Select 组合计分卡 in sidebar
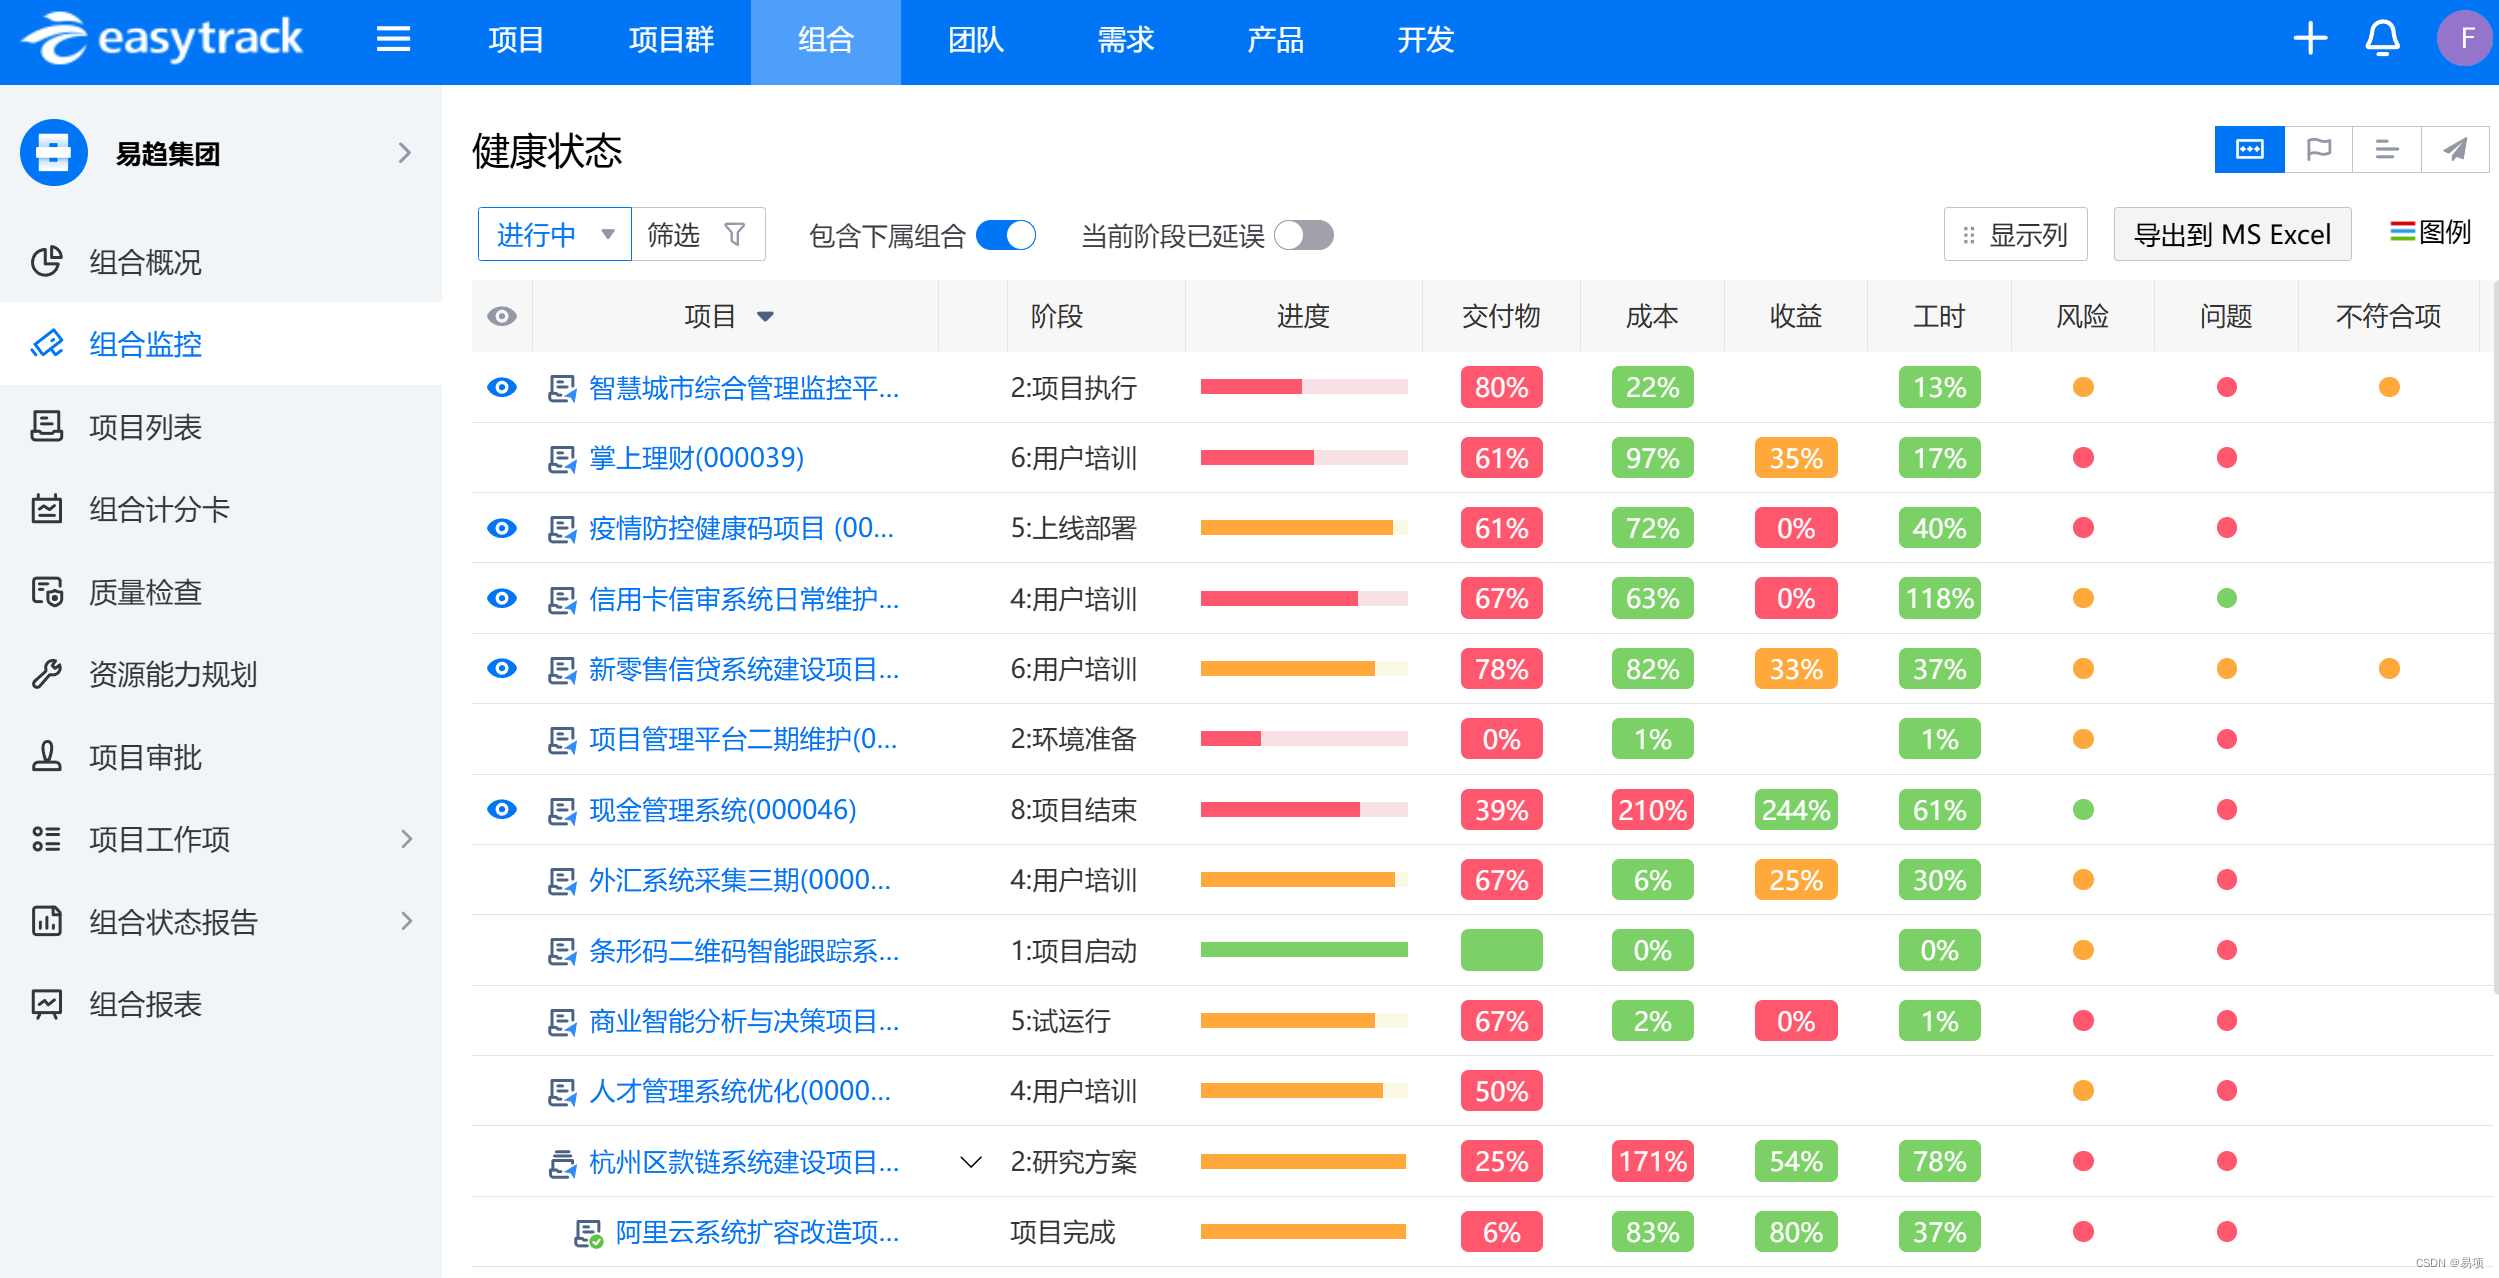2499x1278 pixels. pos(159,510)
